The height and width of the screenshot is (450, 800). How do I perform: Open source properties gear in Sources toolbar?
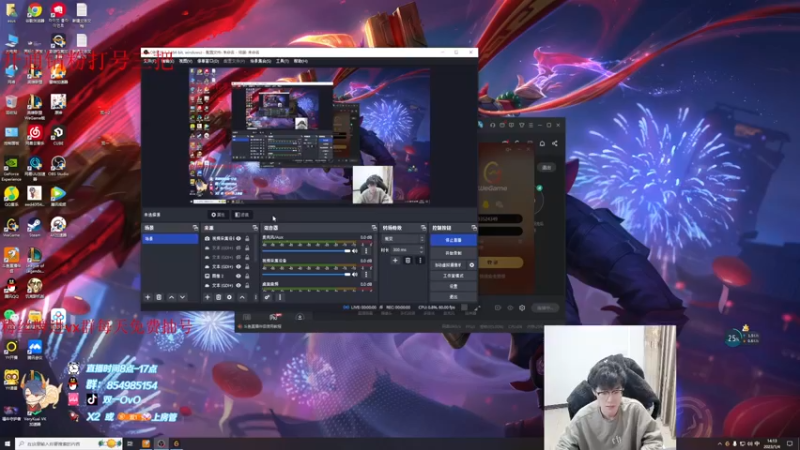coord(230,297)
